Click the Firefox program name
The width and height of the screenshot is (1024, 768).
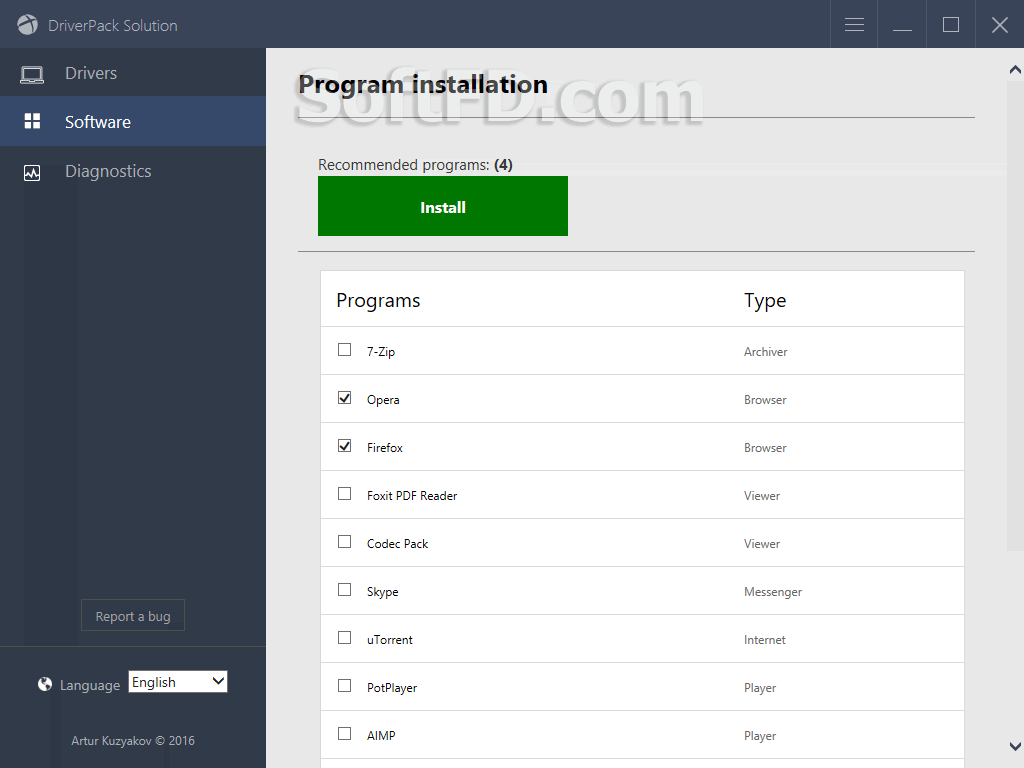tap(385, 448)
